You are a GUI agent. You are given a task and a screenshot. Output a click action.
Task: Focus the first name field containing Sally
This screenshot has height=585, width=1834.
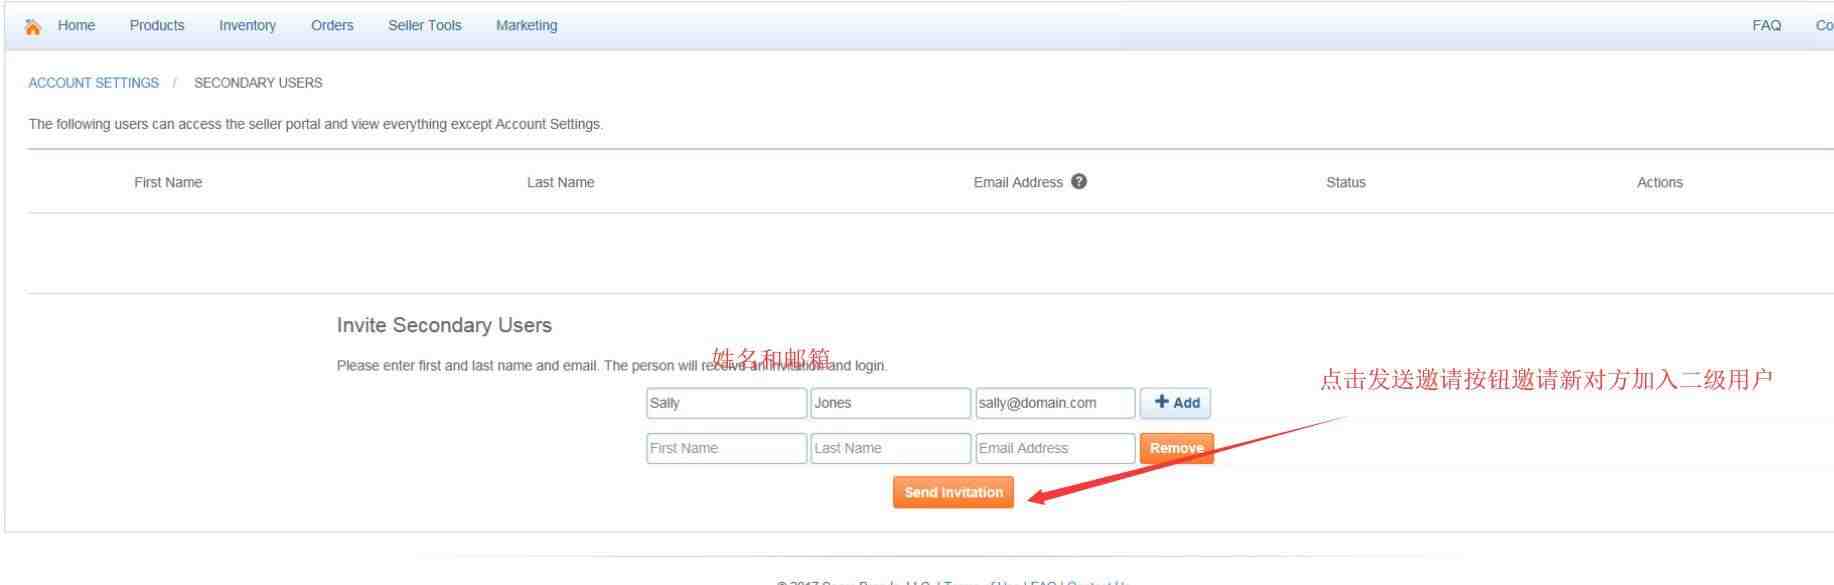click(726, 403)
